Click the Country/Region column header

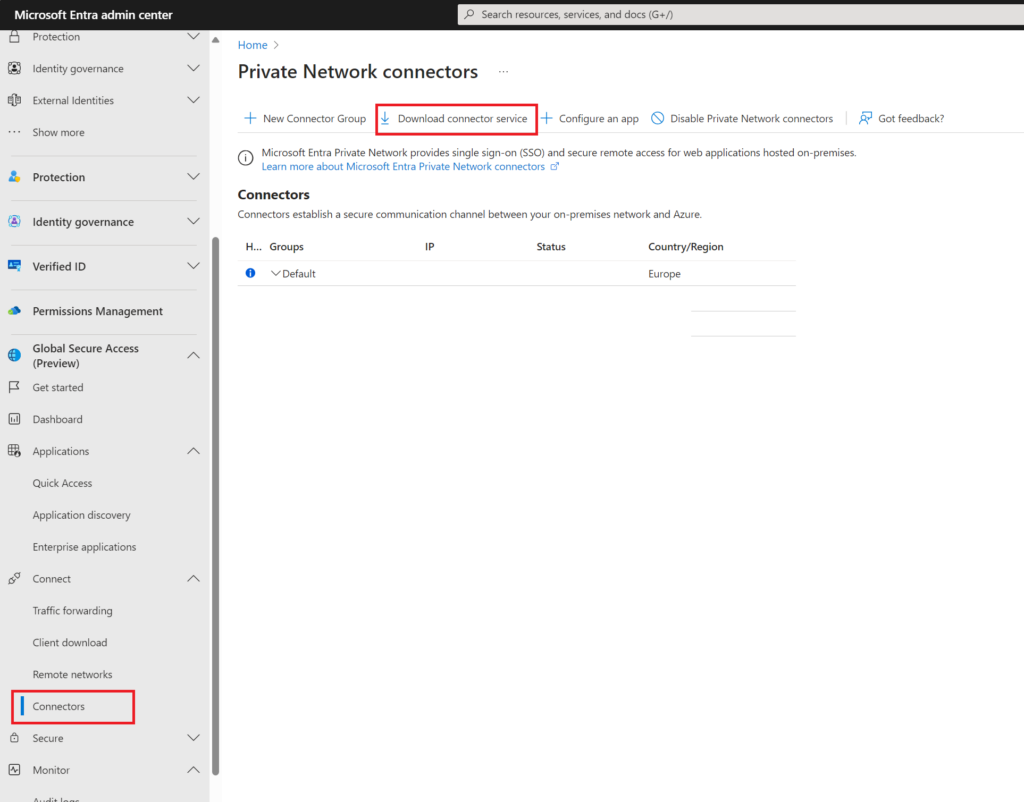pos(686,247)
